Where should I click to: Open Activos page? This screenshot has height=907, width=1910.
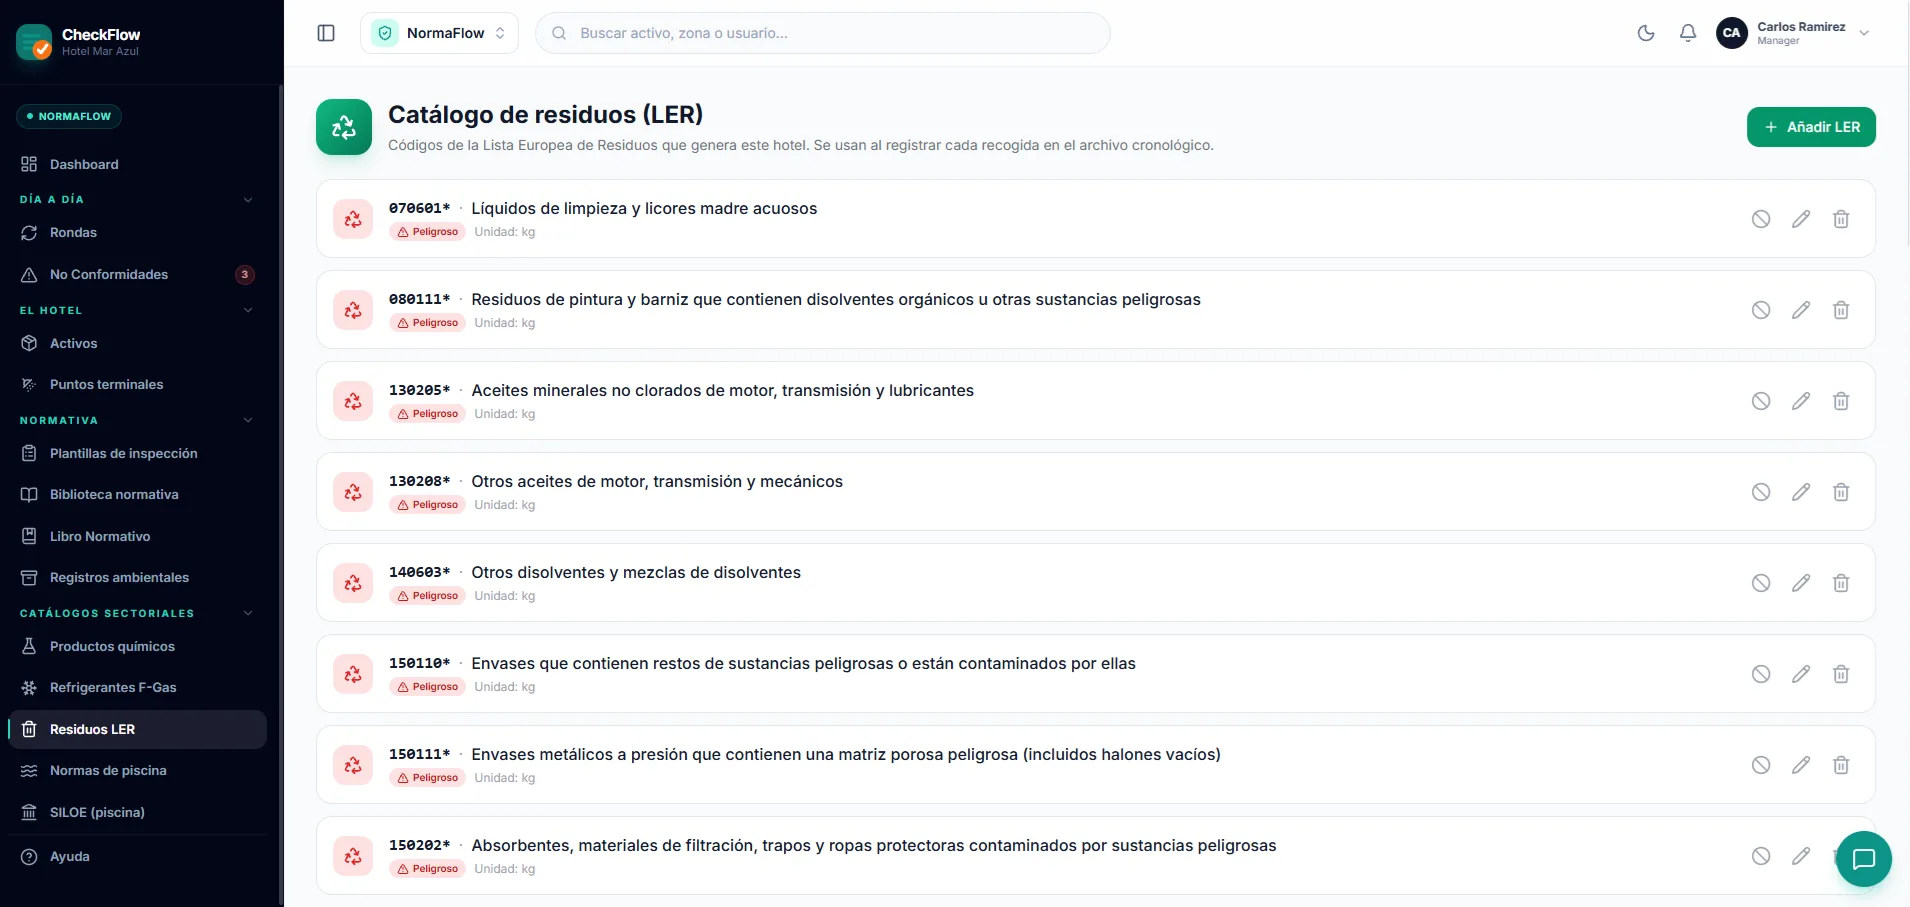pos(137,343)
